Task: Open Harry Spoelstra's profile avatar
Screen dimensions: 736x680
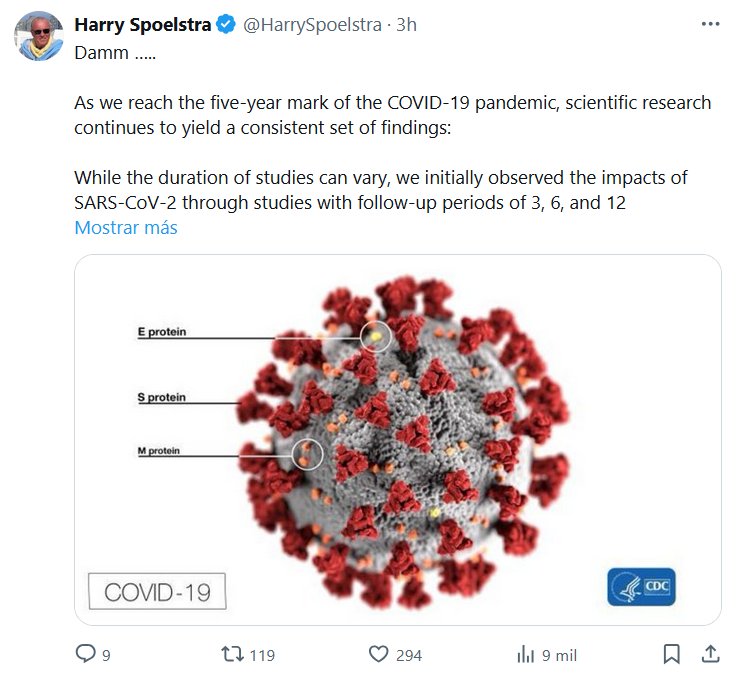Action: click(39, 37)
